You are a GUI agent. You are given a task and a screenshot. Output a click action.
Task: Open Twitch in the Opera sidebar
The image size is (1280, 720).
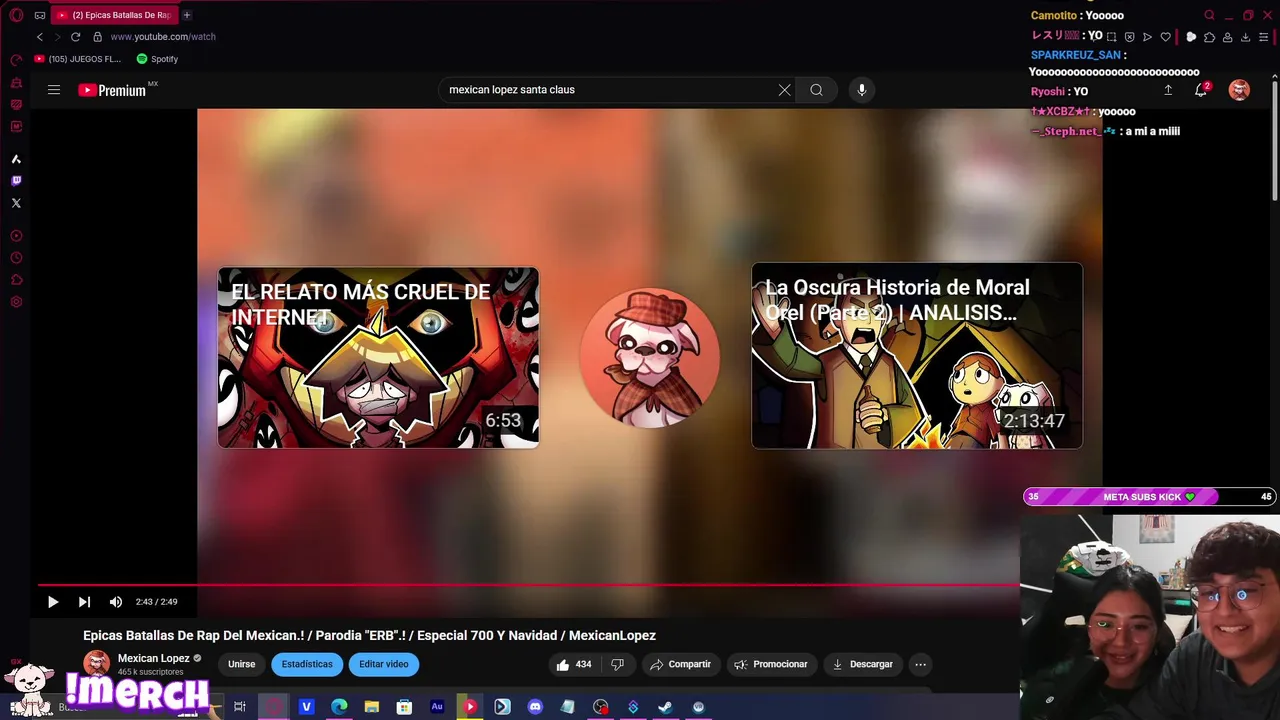[16, 181]
